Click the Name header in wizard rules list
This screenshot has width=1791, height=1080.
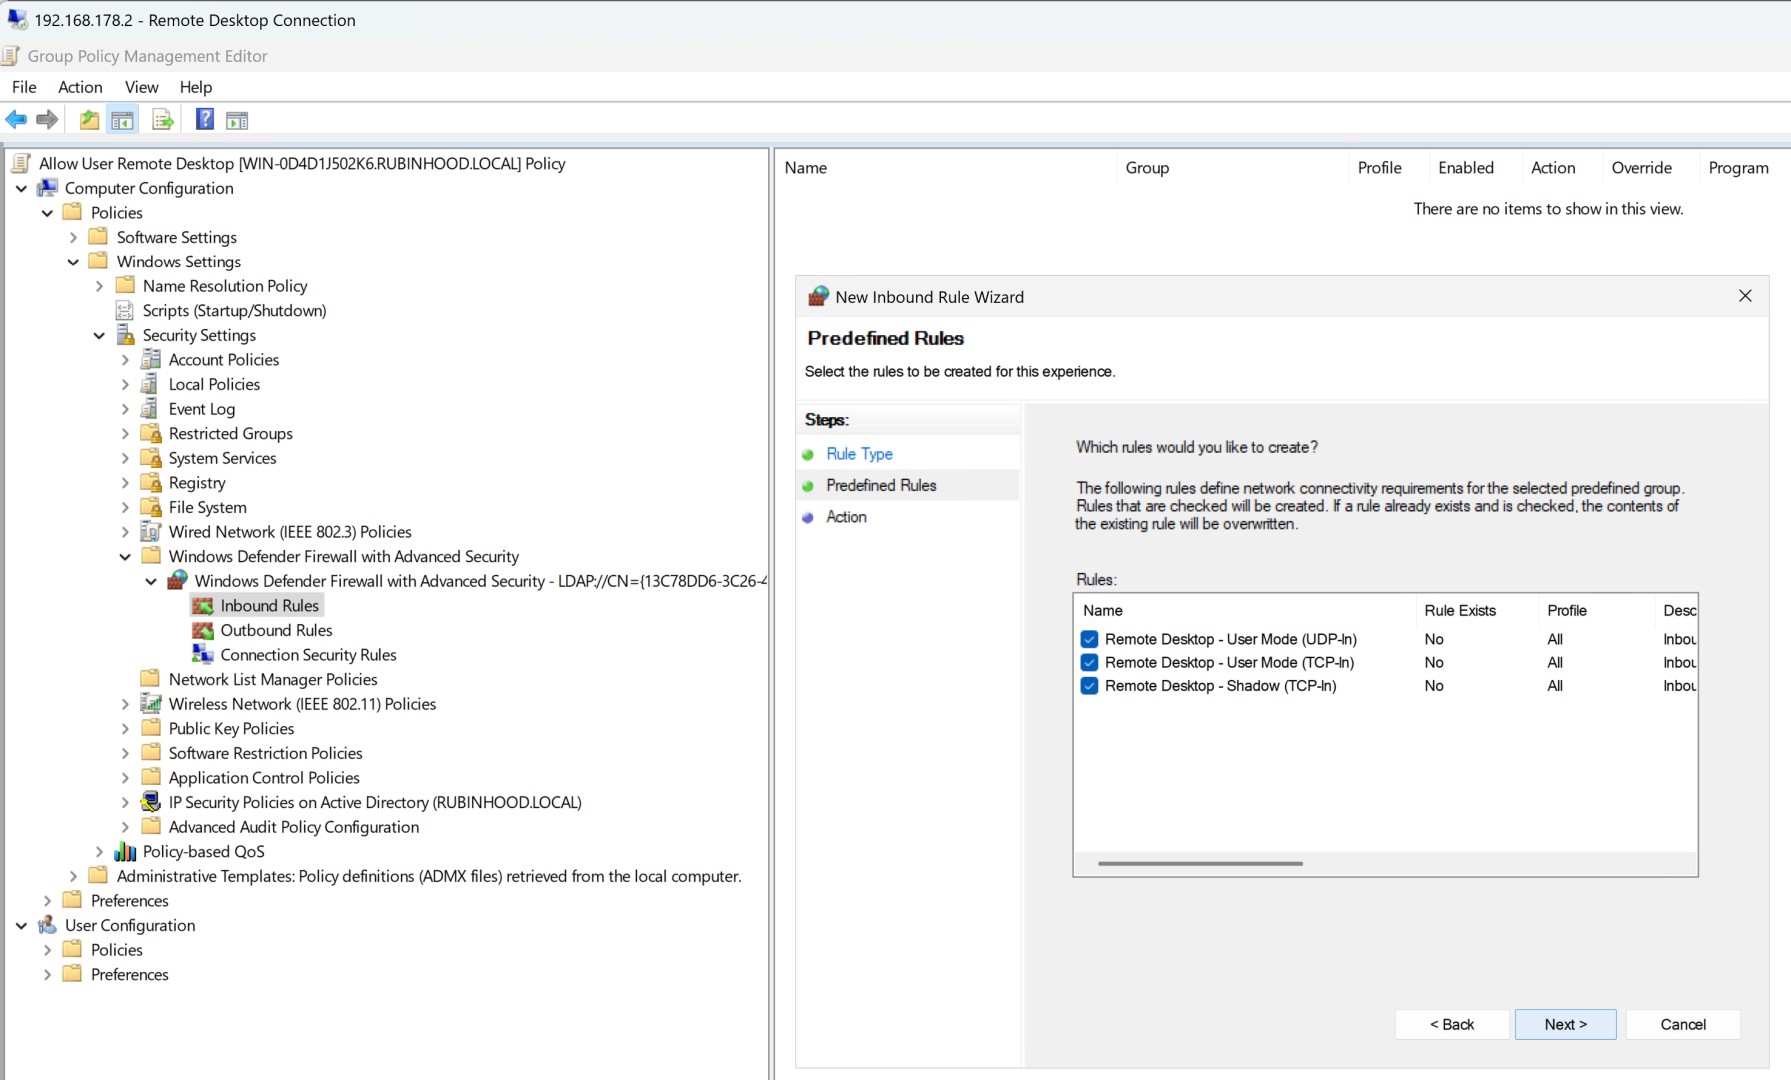pos(1103,611)
